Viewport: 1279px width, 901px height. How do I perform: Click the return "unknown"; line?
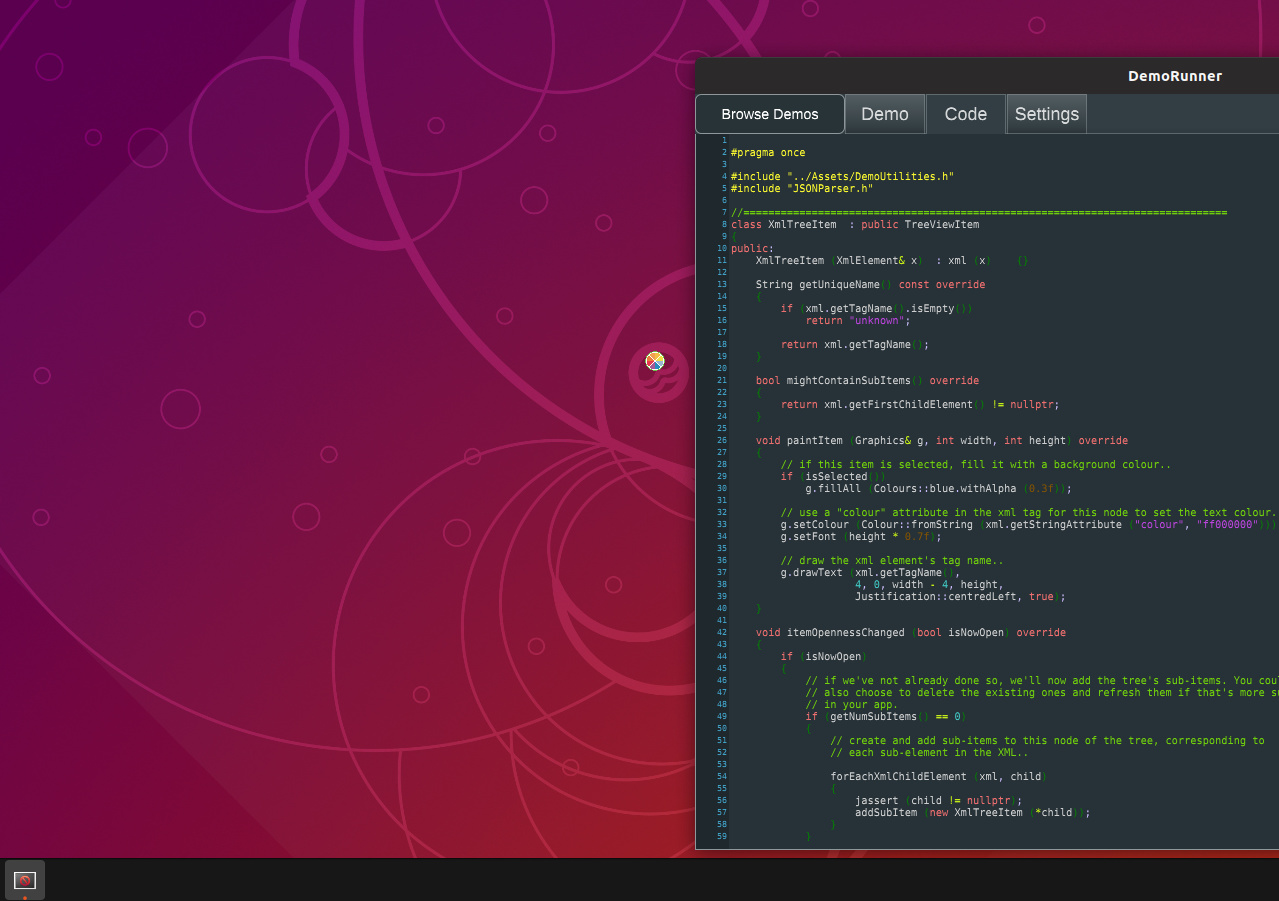click(x=858, y=320)
